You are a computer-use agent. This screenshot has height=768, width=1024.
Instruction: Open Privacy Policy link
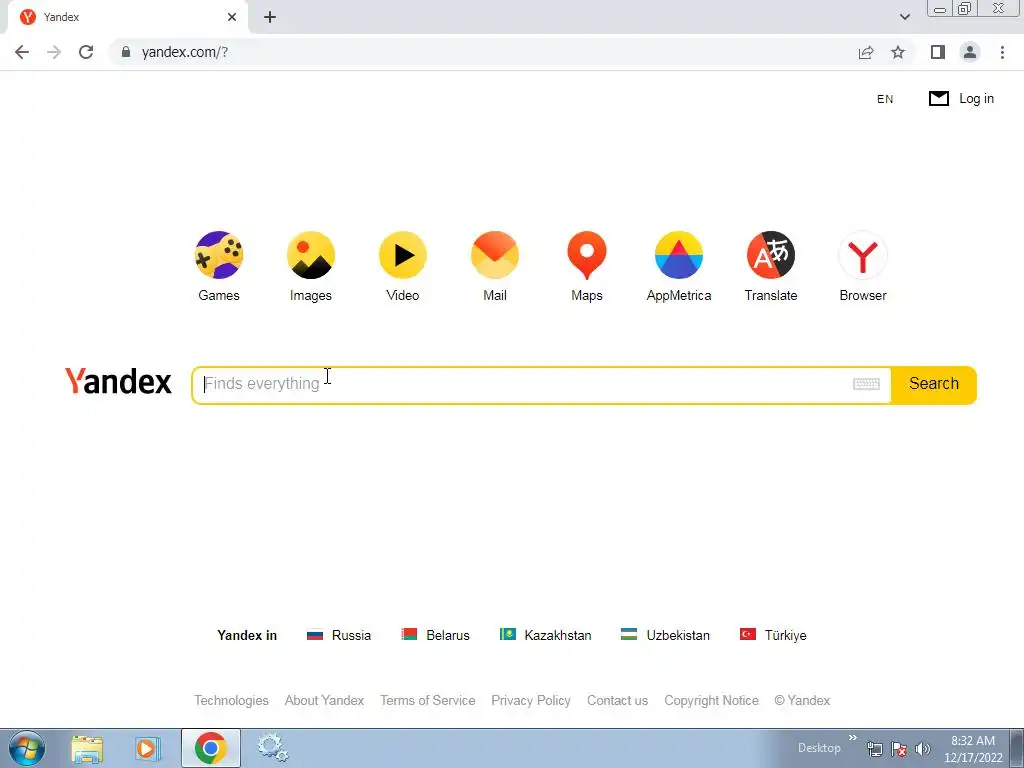(531, 700)
